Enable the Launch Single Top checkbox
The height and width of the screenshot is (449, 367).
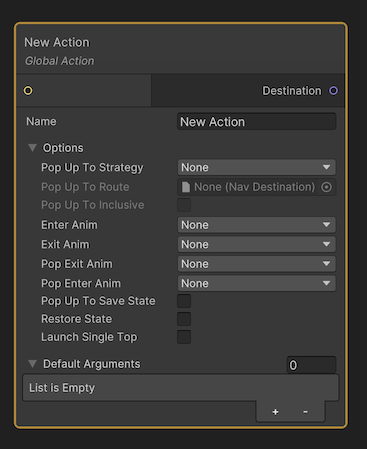[184, 337]
